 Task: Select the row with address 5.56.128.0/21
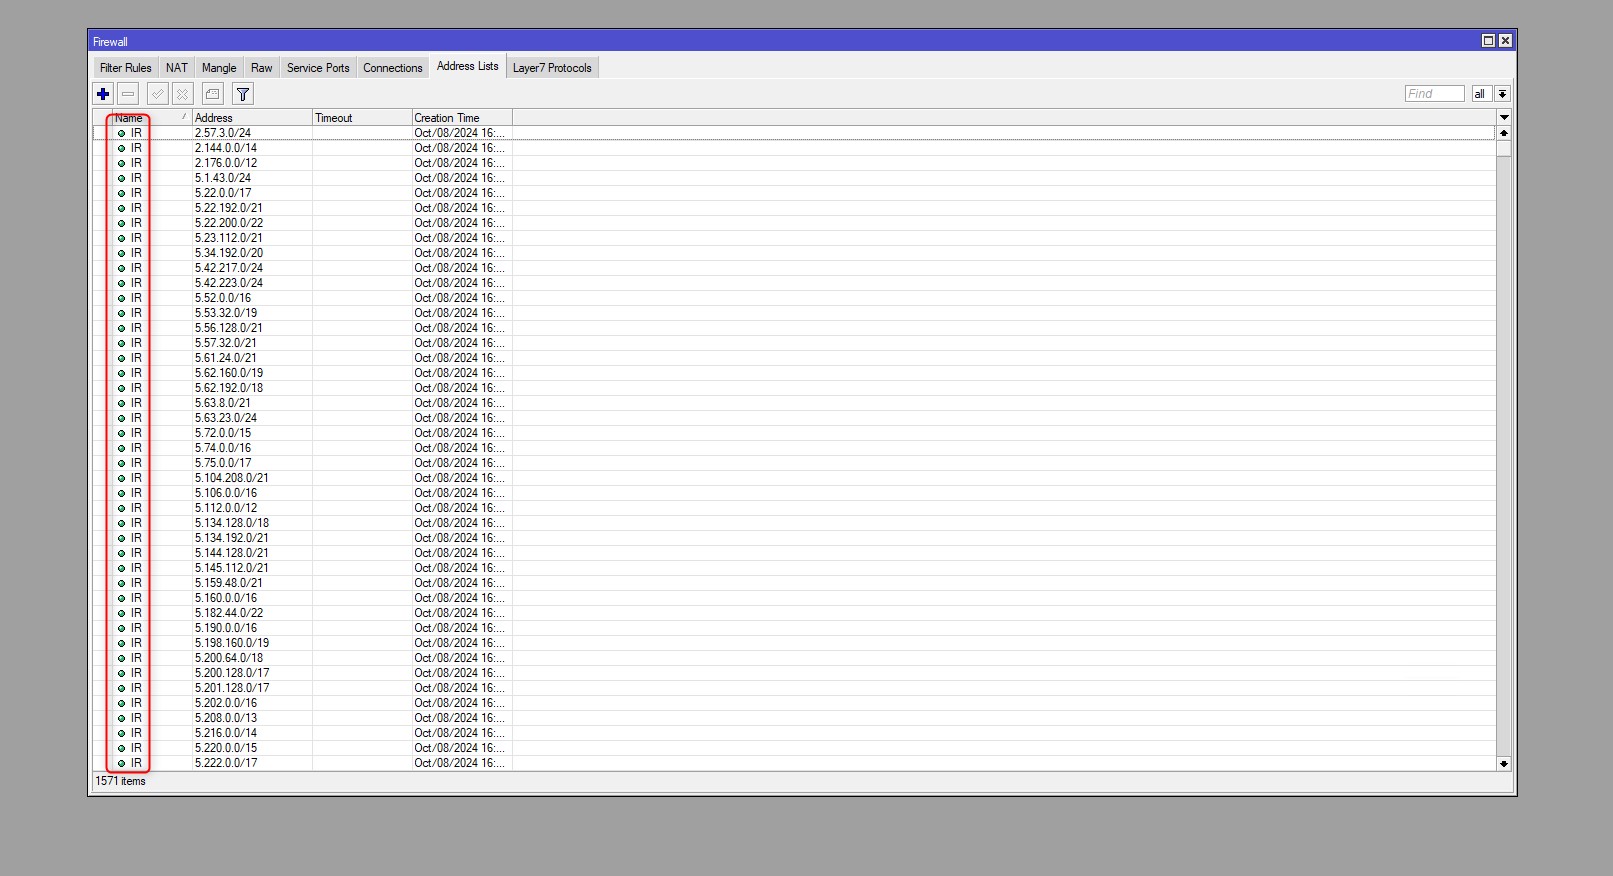click(x=795, y=328)
